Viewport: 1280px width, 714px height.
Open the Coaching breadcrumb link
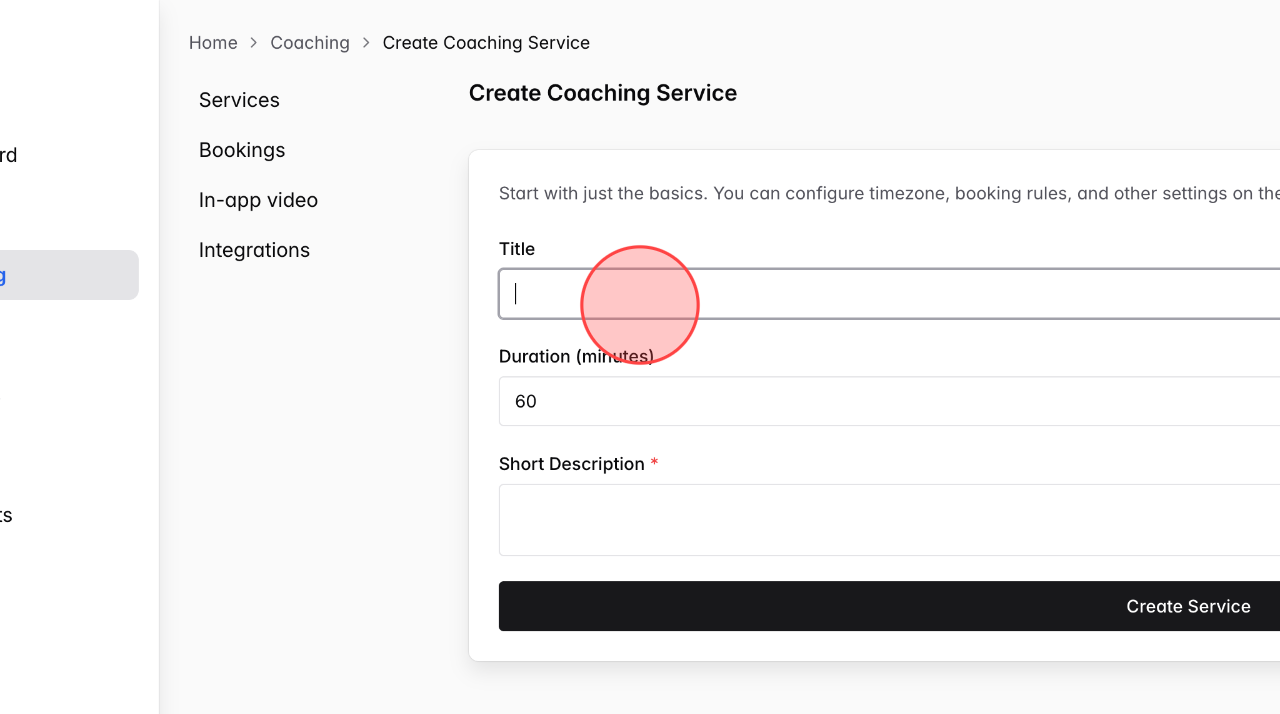tap(310, 43)
